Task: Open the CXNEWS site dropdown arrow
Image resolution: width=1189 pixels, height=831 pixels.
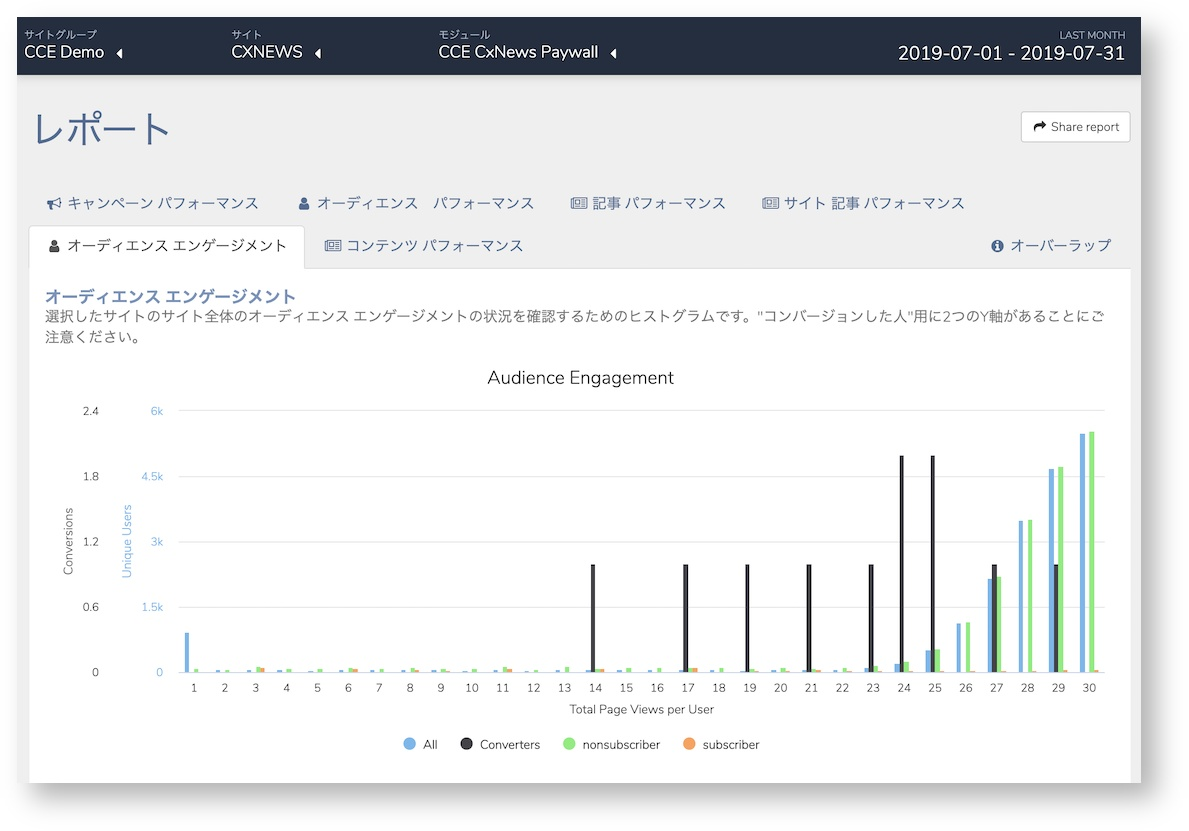Action: [x=318, y=53]
